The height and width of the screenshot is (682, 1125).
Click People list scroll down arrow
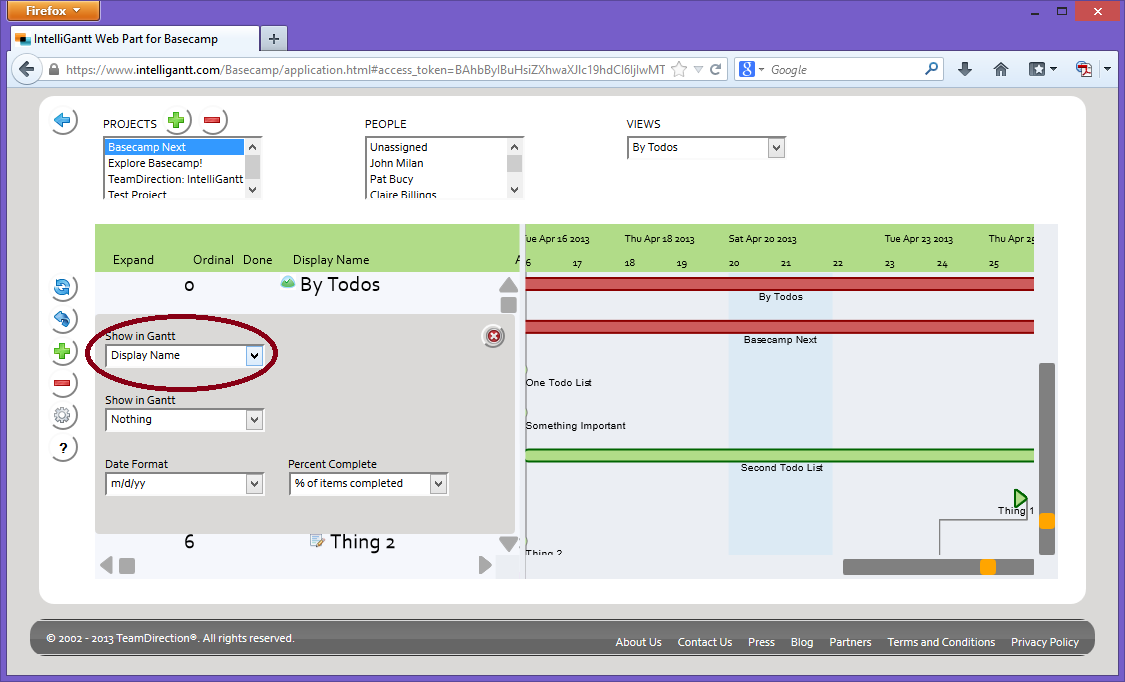514,190
